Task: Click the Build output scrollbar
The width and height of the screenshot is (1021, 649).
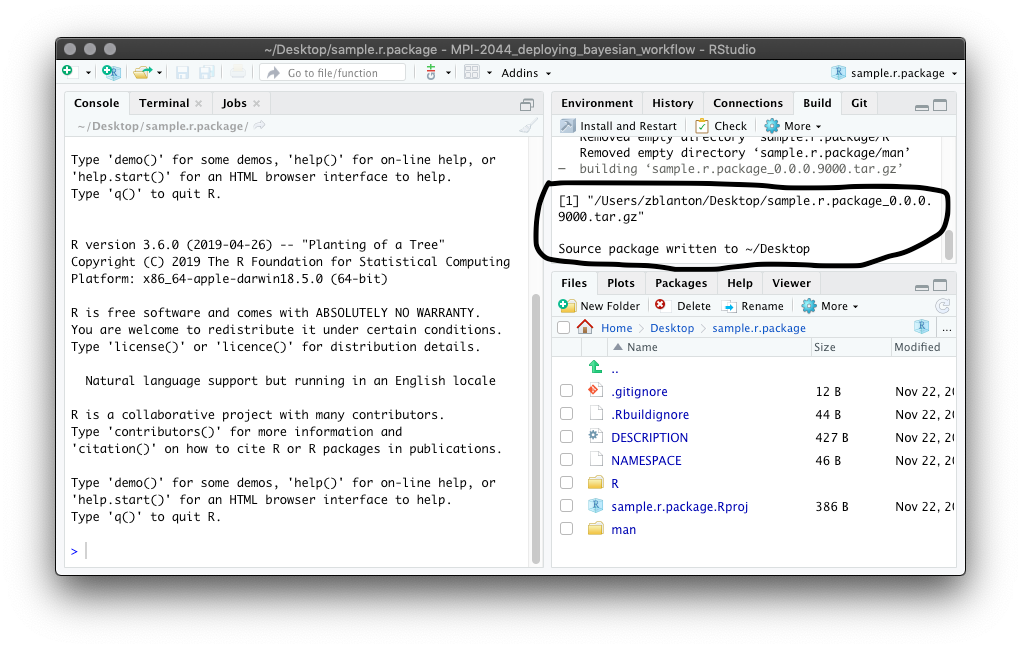Action: point(949,245)
